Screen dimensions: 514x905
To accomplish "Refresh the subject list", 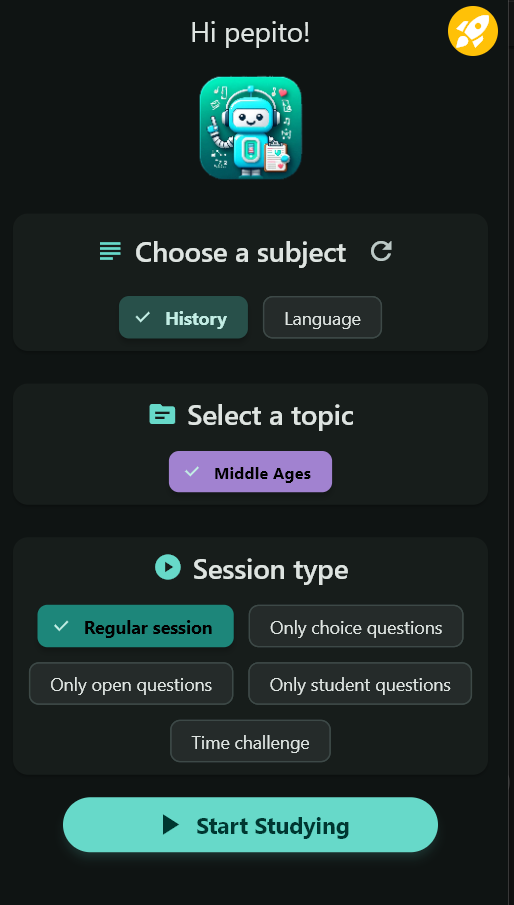I will 381,252.
